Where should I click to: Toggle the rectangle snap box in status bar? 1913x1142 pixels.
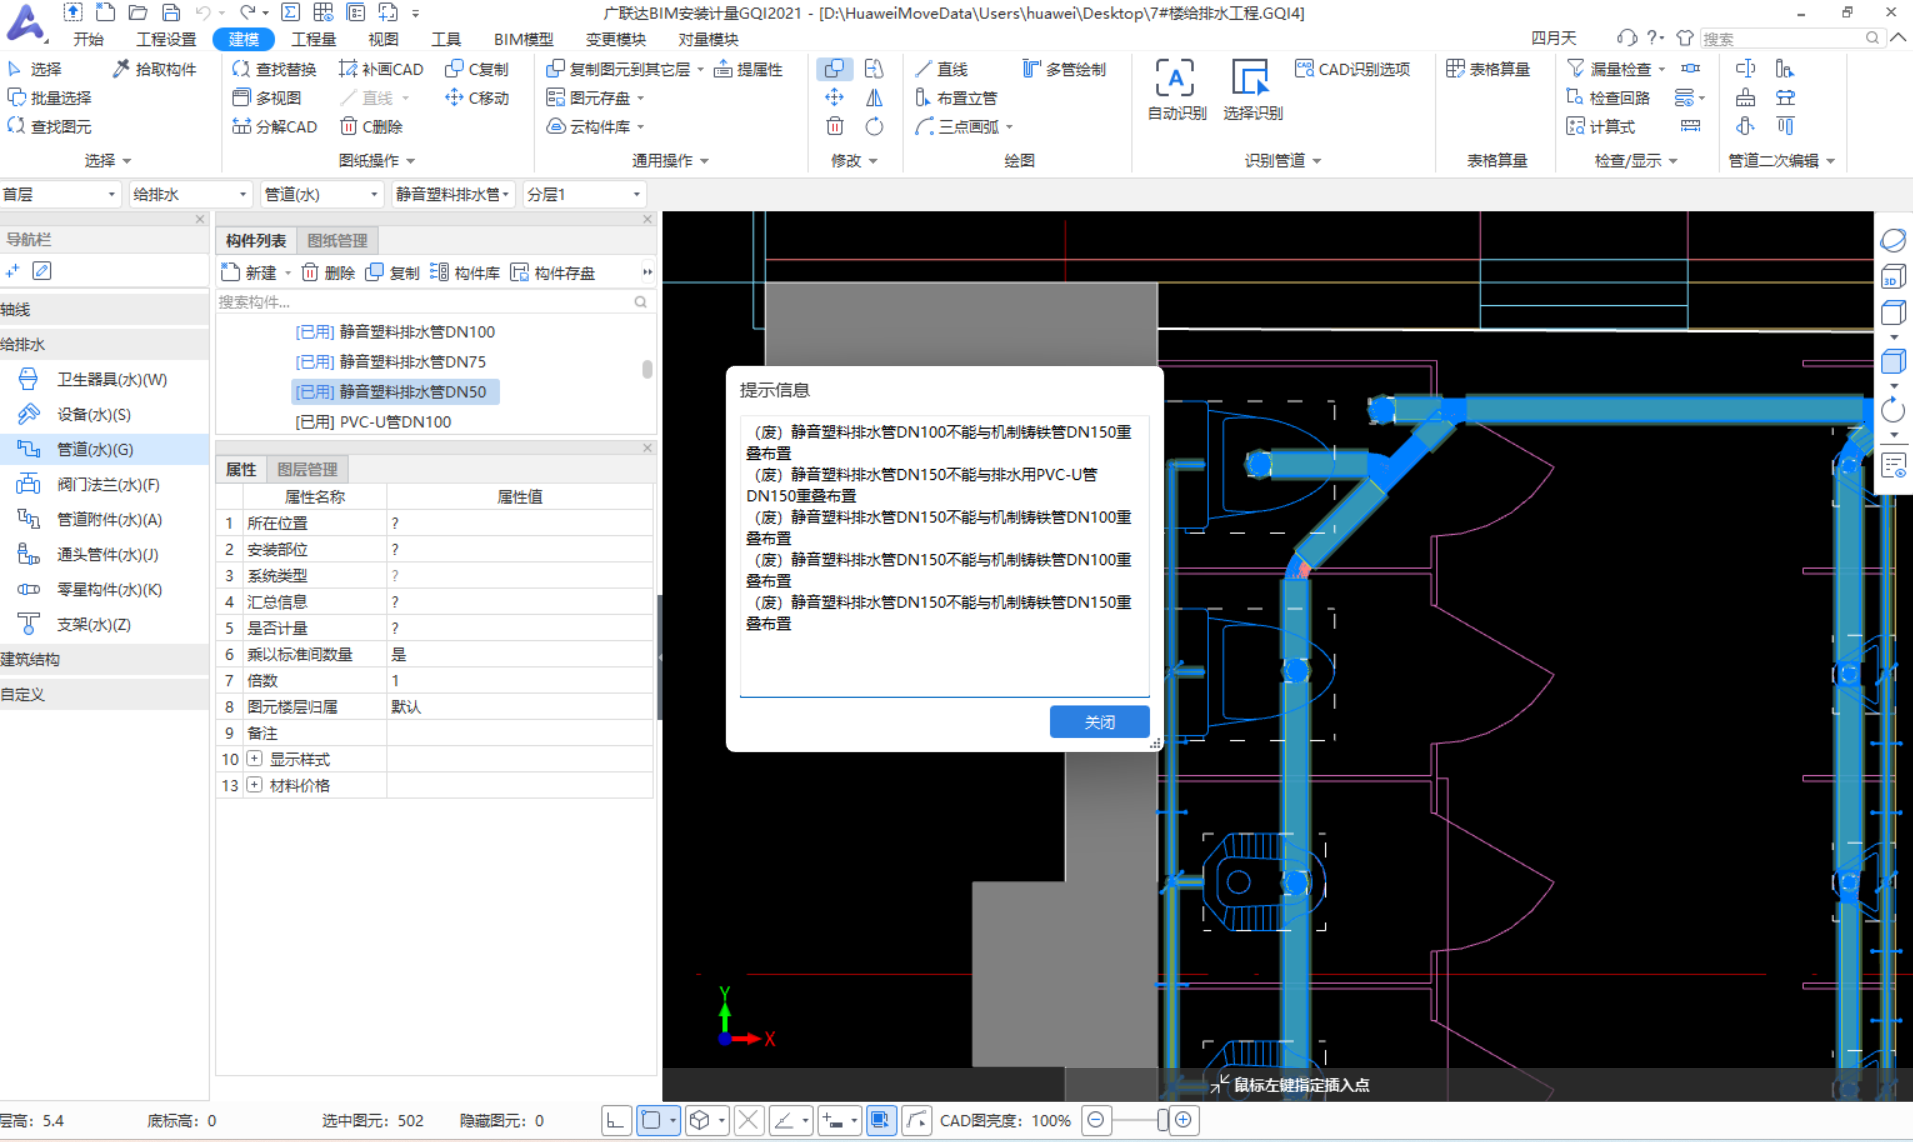pyautogui.click(x=652, y=1120)
